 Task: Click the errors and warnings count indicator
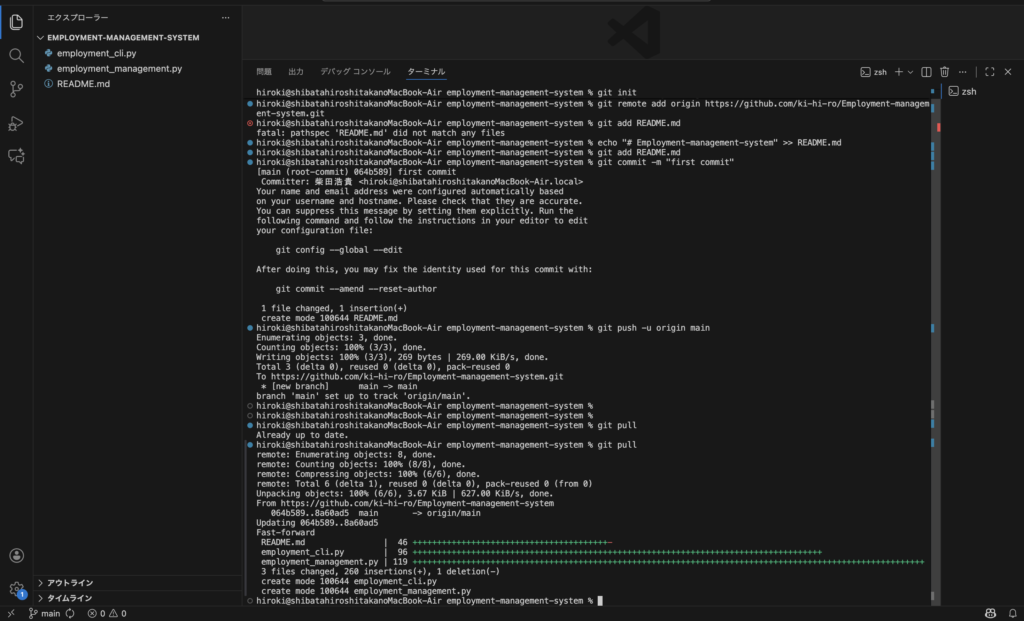[105, 613]
